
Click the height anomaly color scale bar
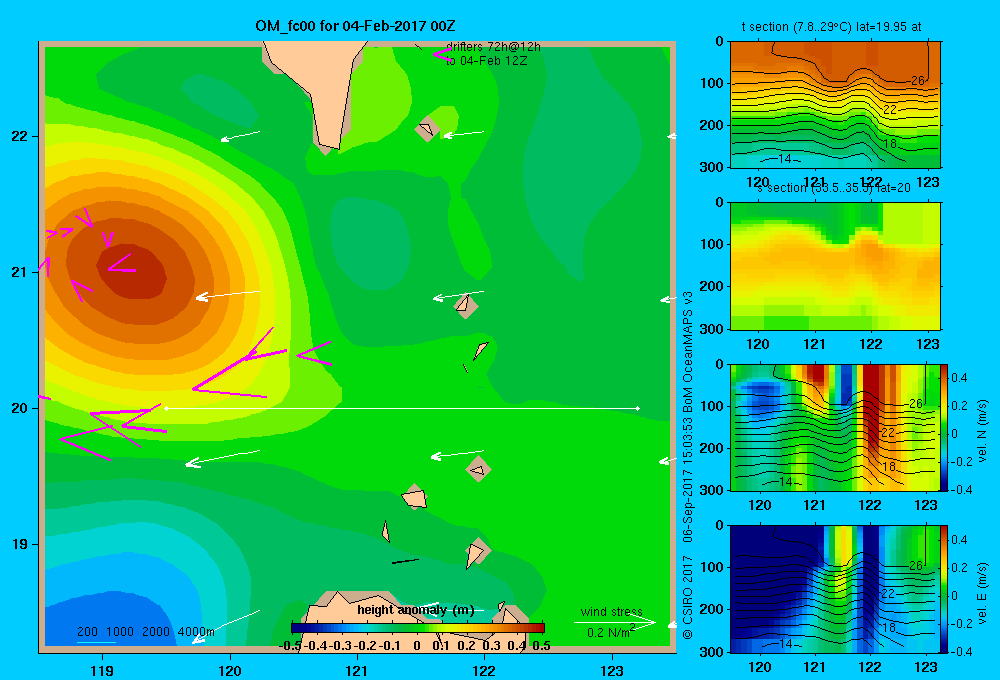coord(418,628)
